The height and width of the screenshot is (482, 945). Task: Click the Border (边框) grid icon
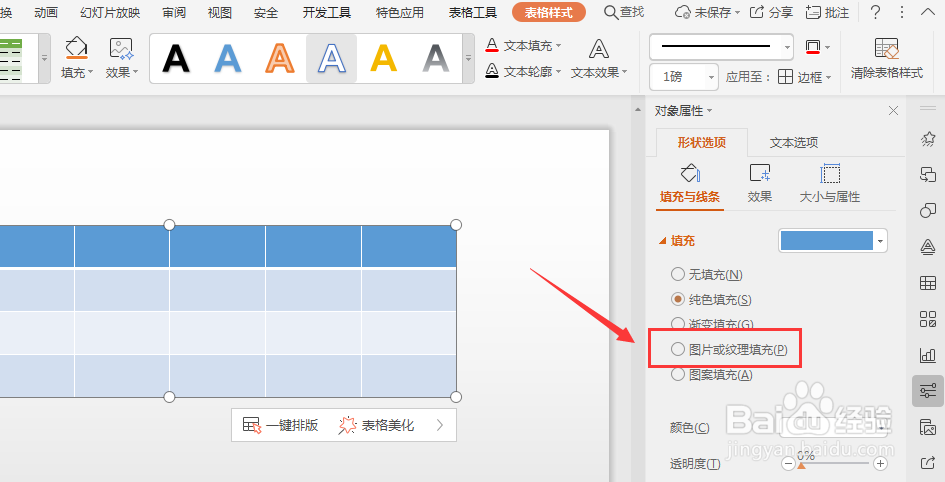[785, 77]
